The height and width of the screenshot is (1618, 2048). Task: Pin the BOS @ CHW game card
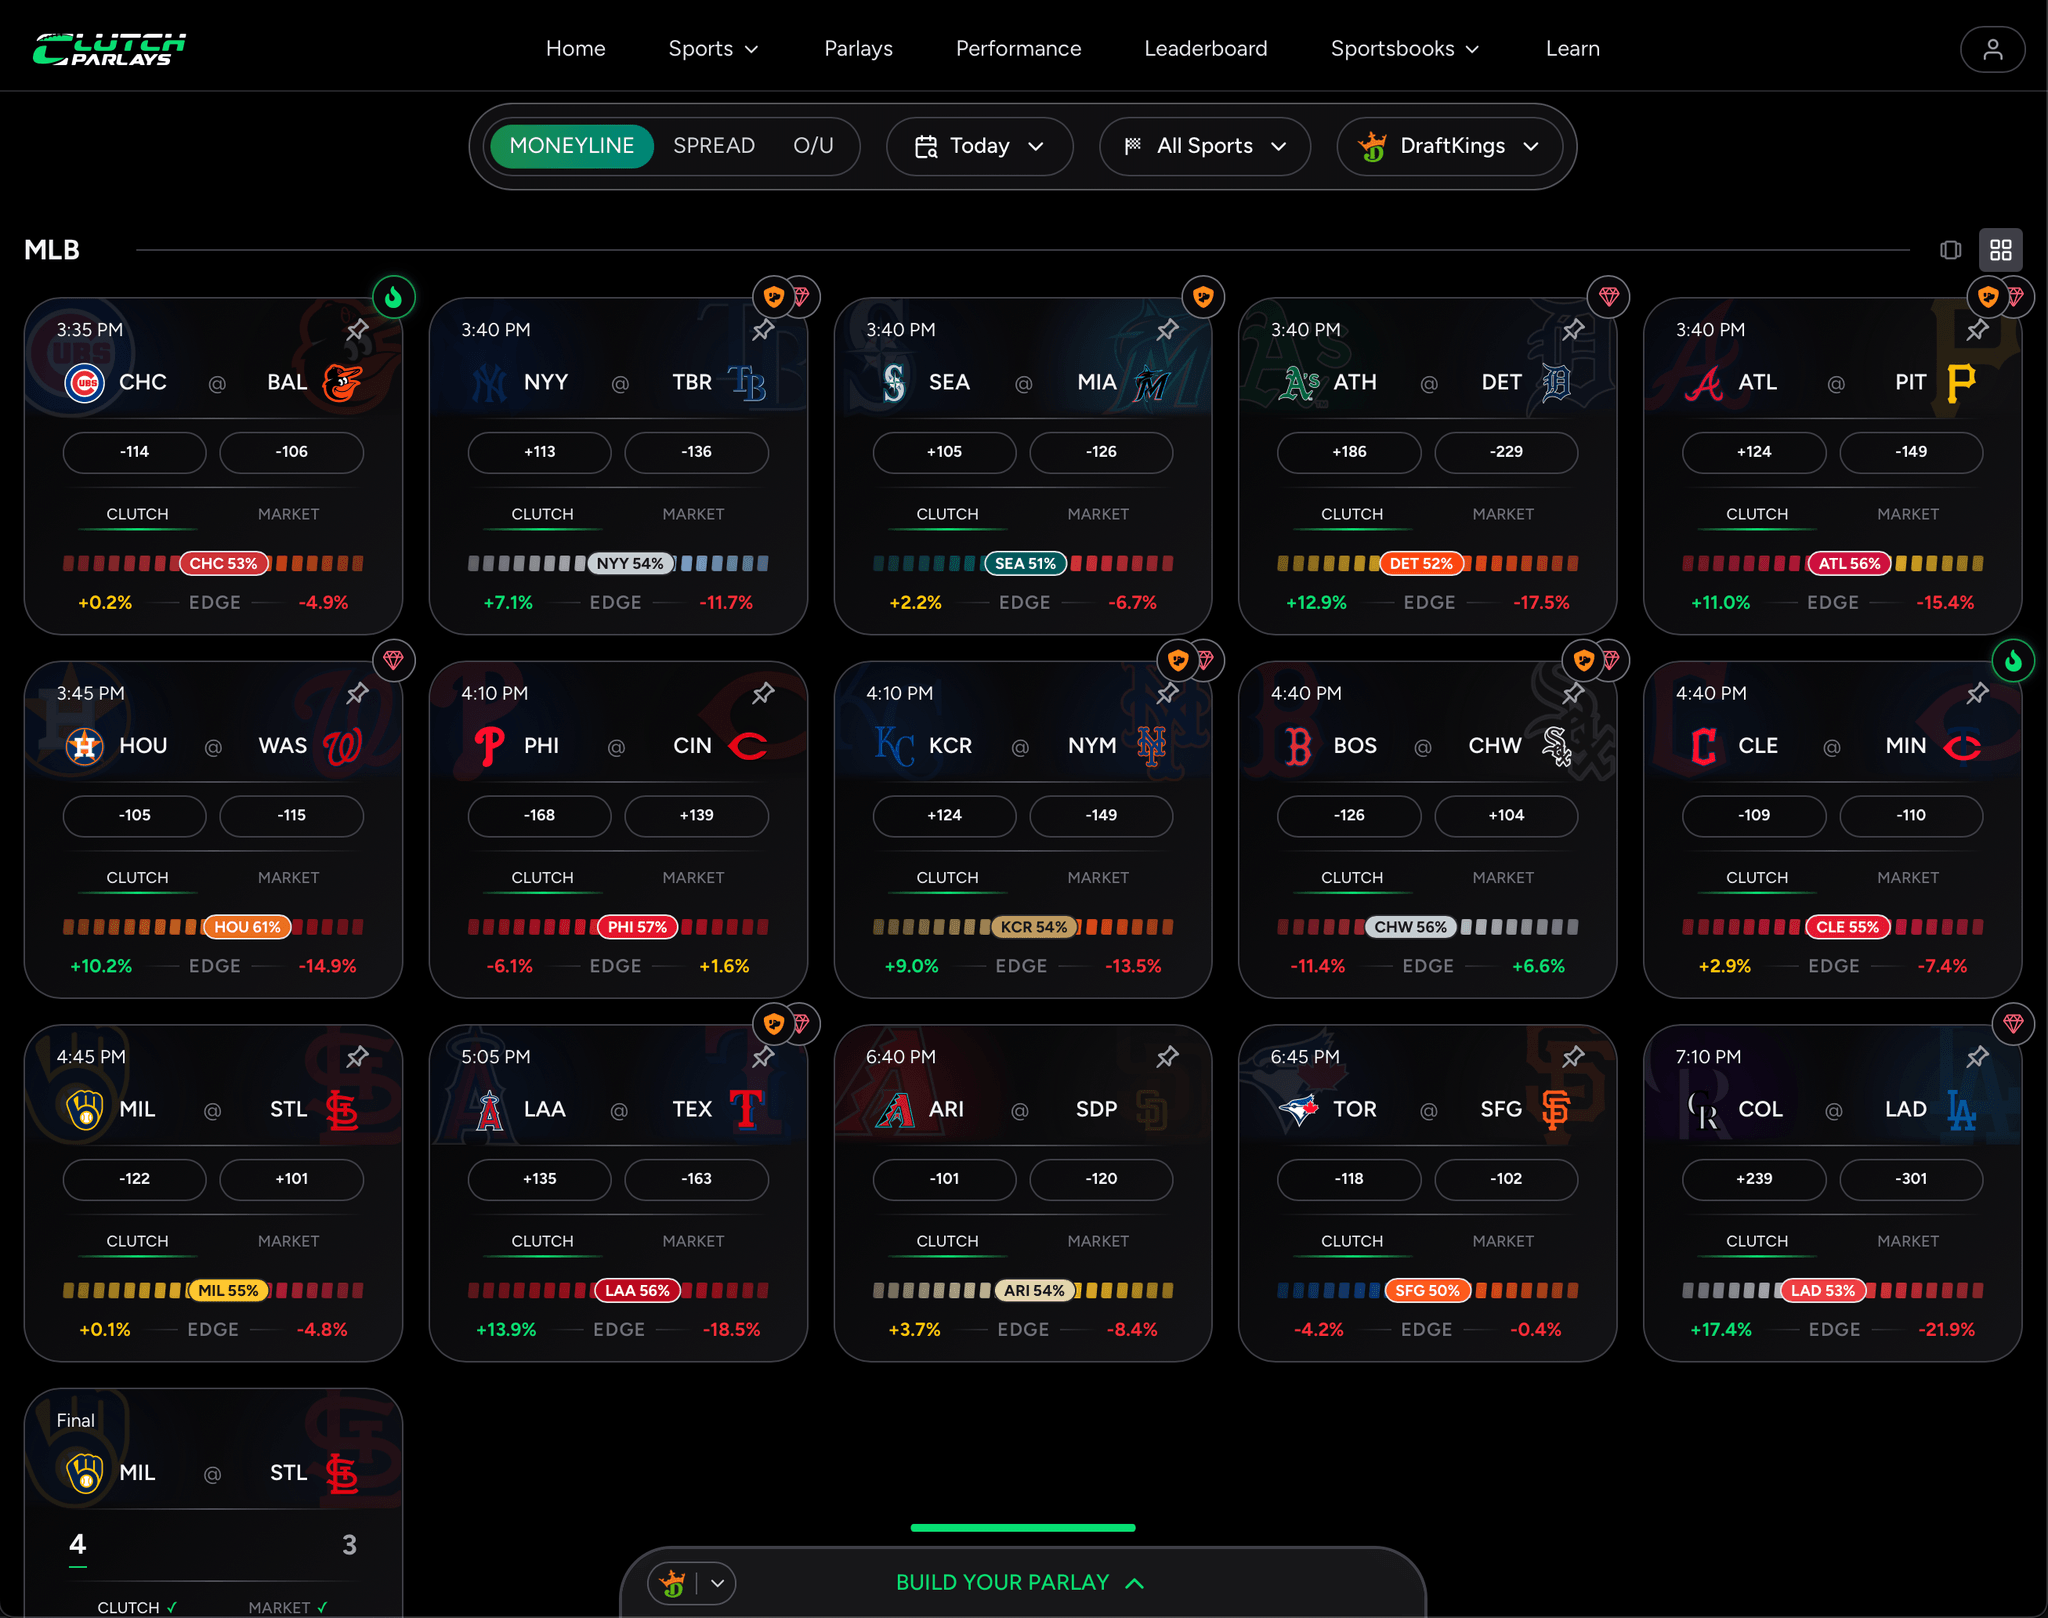pyautogui.click(x=1573, y=693)
